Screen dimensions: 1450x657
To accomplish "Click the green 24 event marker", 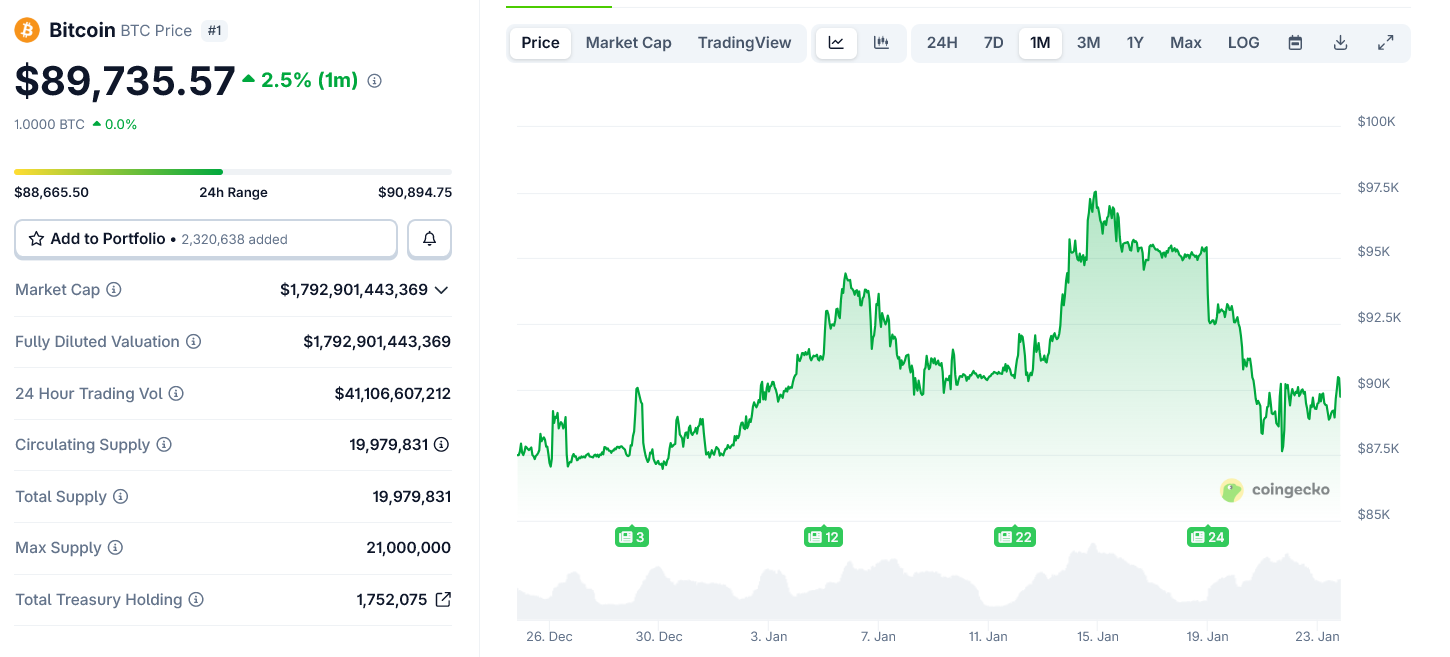I will tap(1207, 537).
